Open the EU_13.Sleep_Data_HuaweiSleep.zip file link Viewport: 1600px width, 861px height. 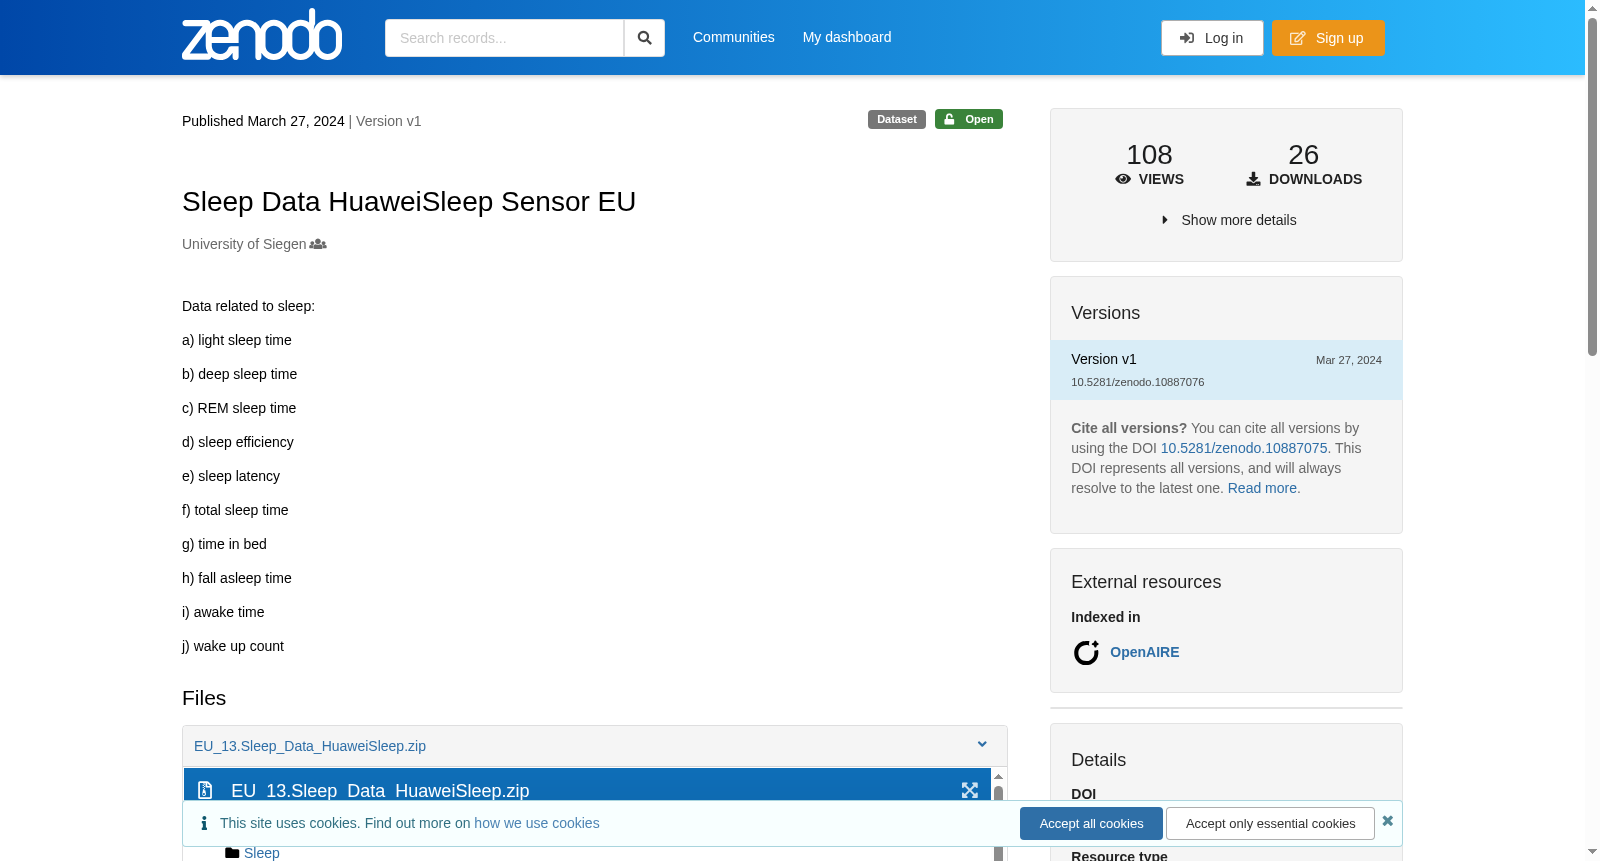[310, 746]
